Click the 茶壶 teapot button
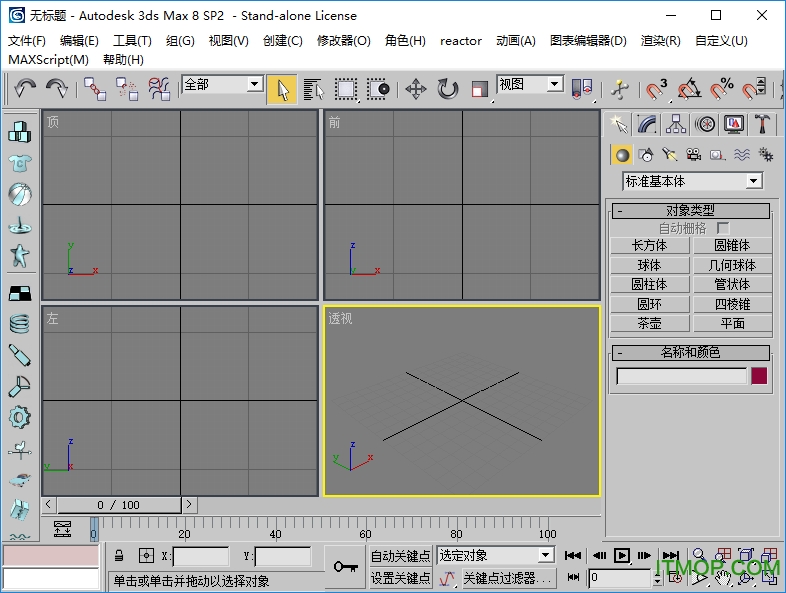 click(649, 324)
